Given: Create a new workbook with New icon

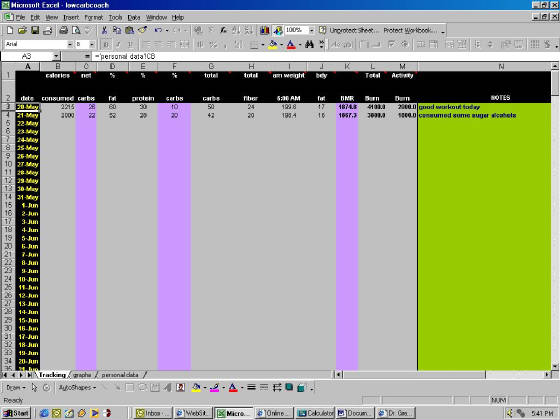Looking at the screenshot, I should [10, 31].
